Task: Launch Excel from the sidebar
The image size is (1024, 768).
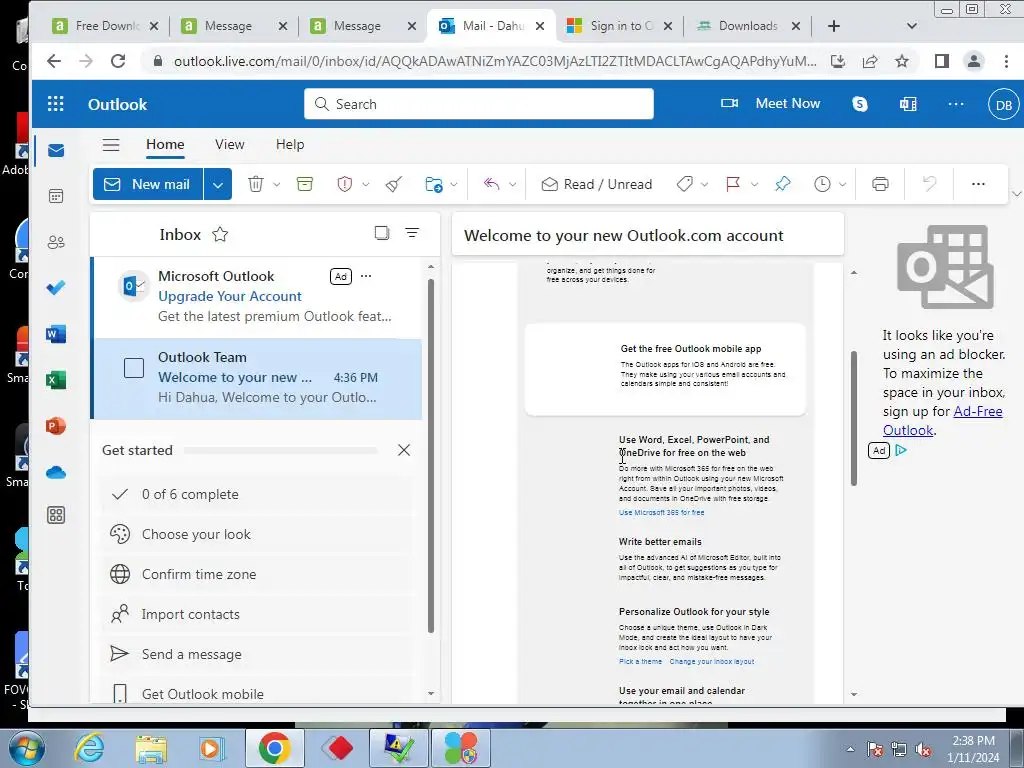Action: pyautogui.click(x=56, y=380)
